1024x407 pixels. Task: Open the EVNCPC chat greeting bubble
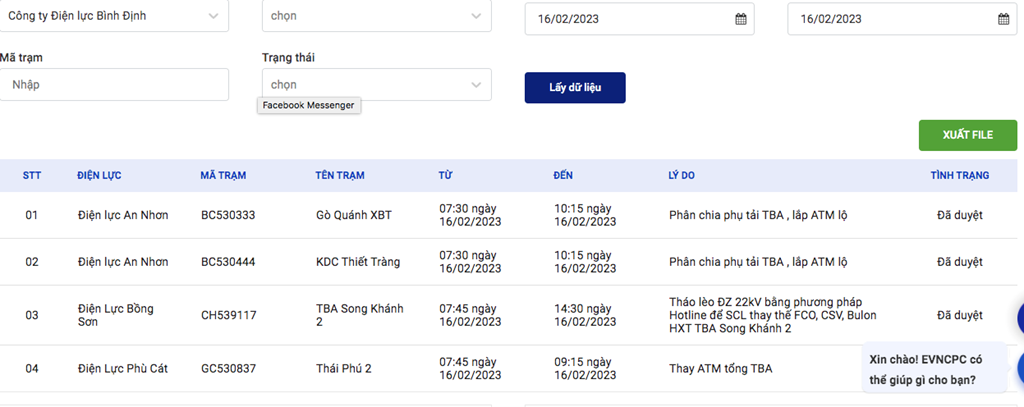925,369
